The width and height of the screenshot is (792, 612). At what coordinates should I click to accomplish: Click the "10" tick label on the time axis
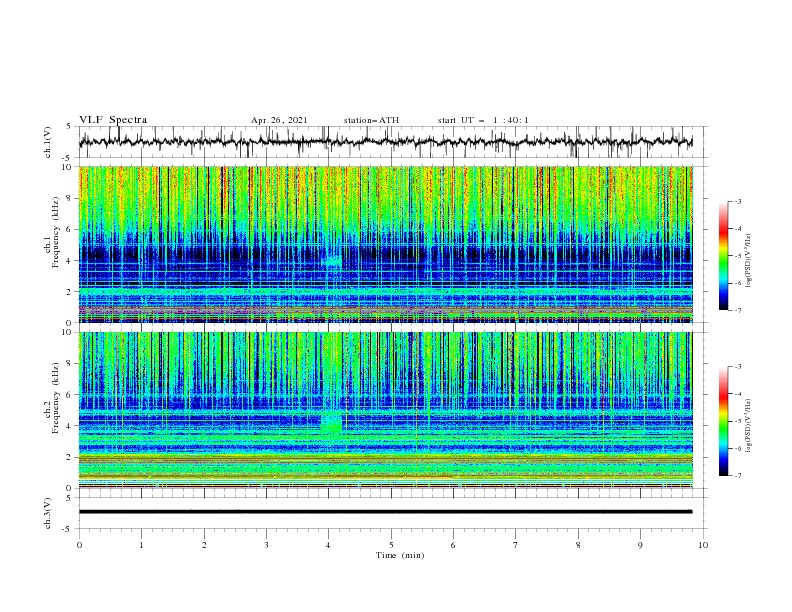click(703, 545)
